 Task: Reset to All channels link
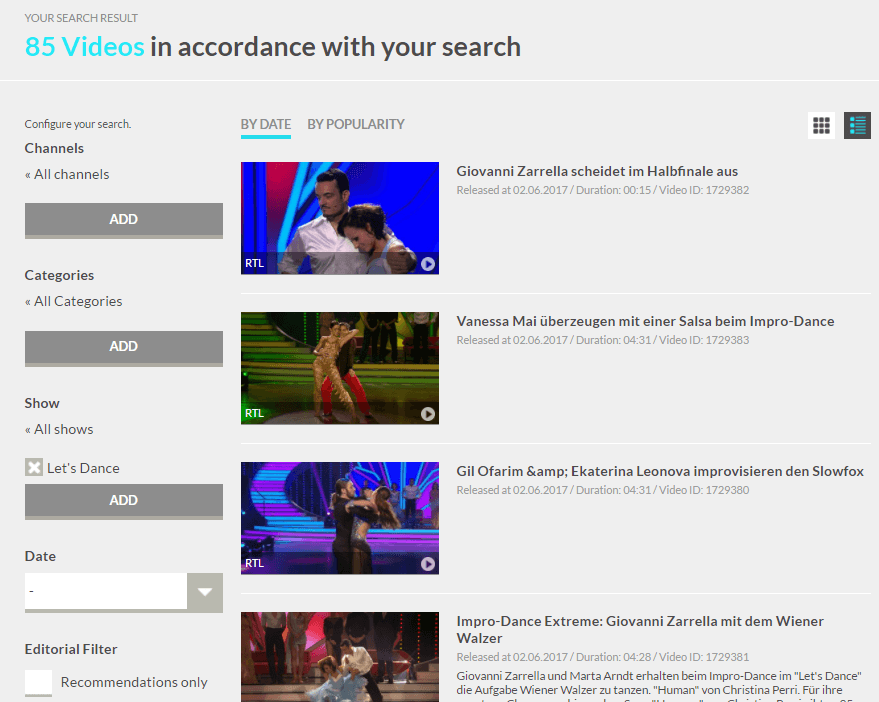(x=71, y=174)
